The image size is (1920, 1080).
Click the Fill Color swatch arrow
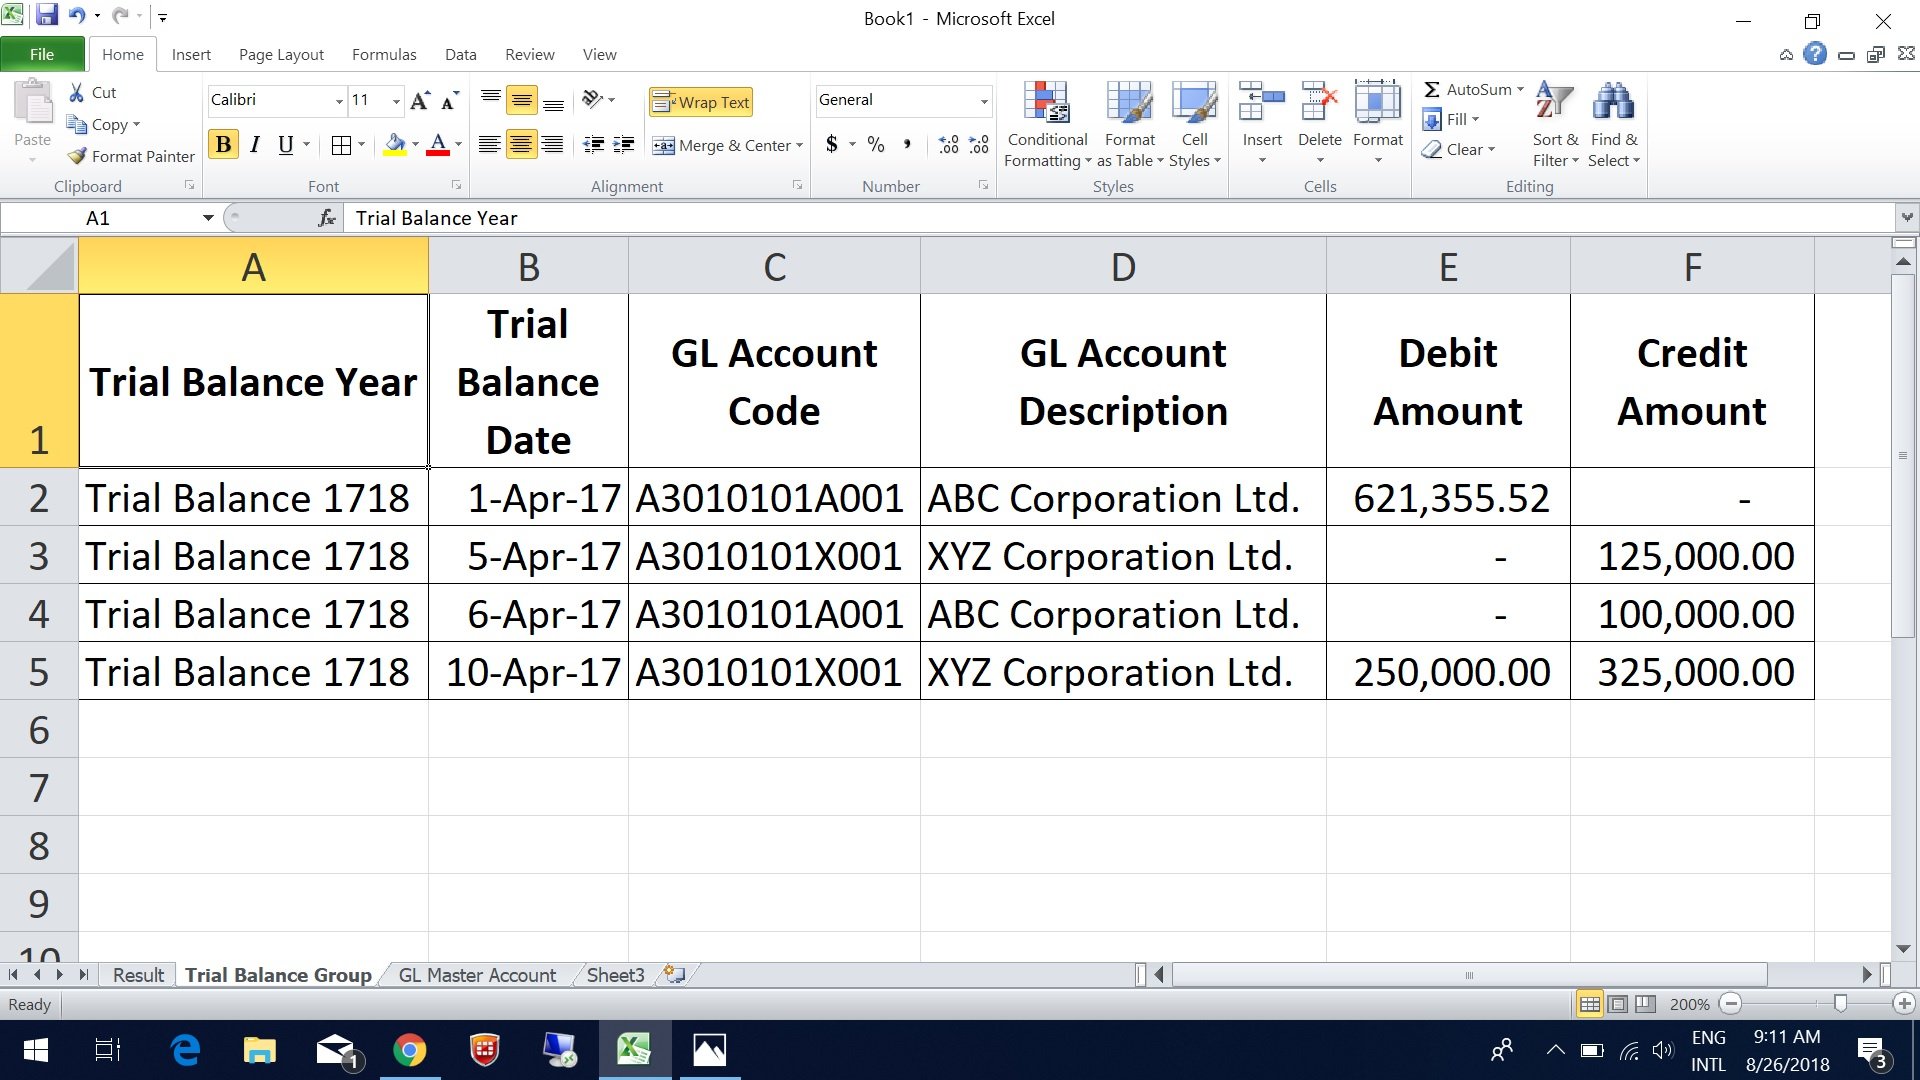(x=414, y=144)
